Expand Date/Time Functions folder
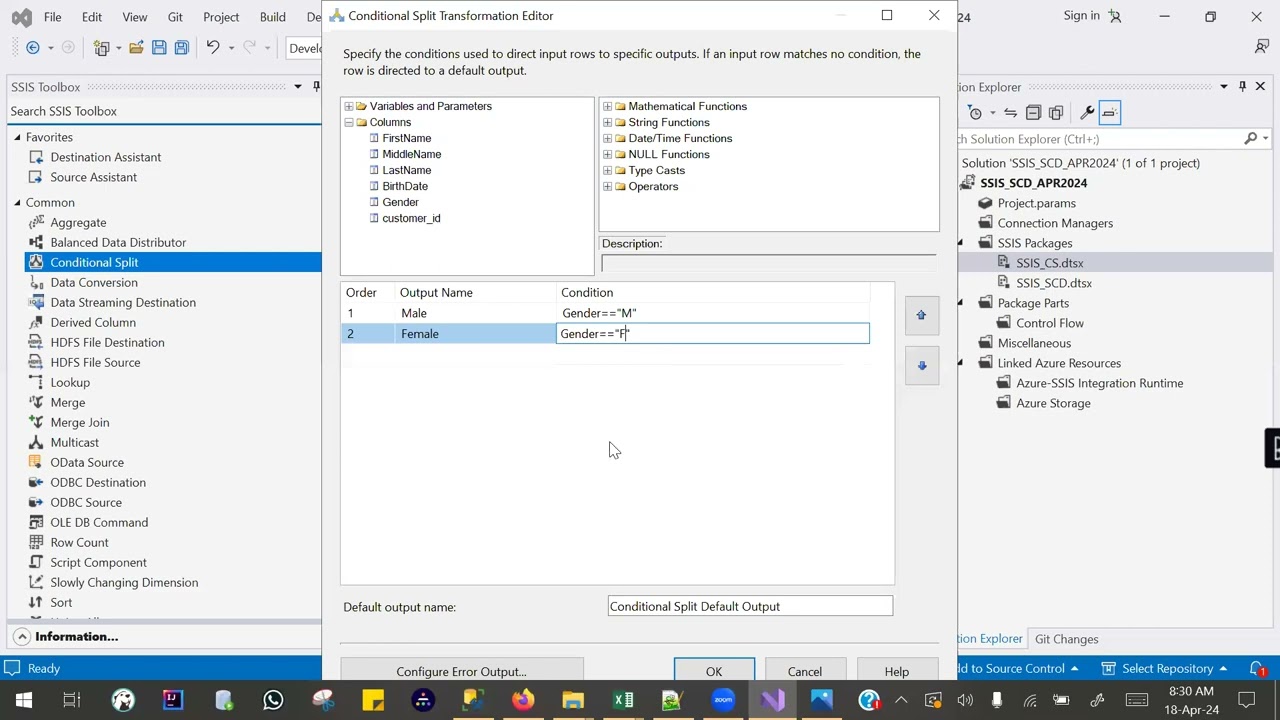The height and width of the screenshot is (720, 1280). (x=607, y=138)
